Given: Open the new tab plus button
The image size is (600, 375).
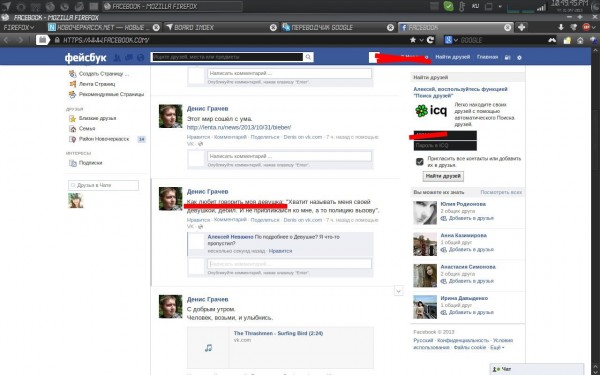Looking at the screenshot, I should pos(521,27).
